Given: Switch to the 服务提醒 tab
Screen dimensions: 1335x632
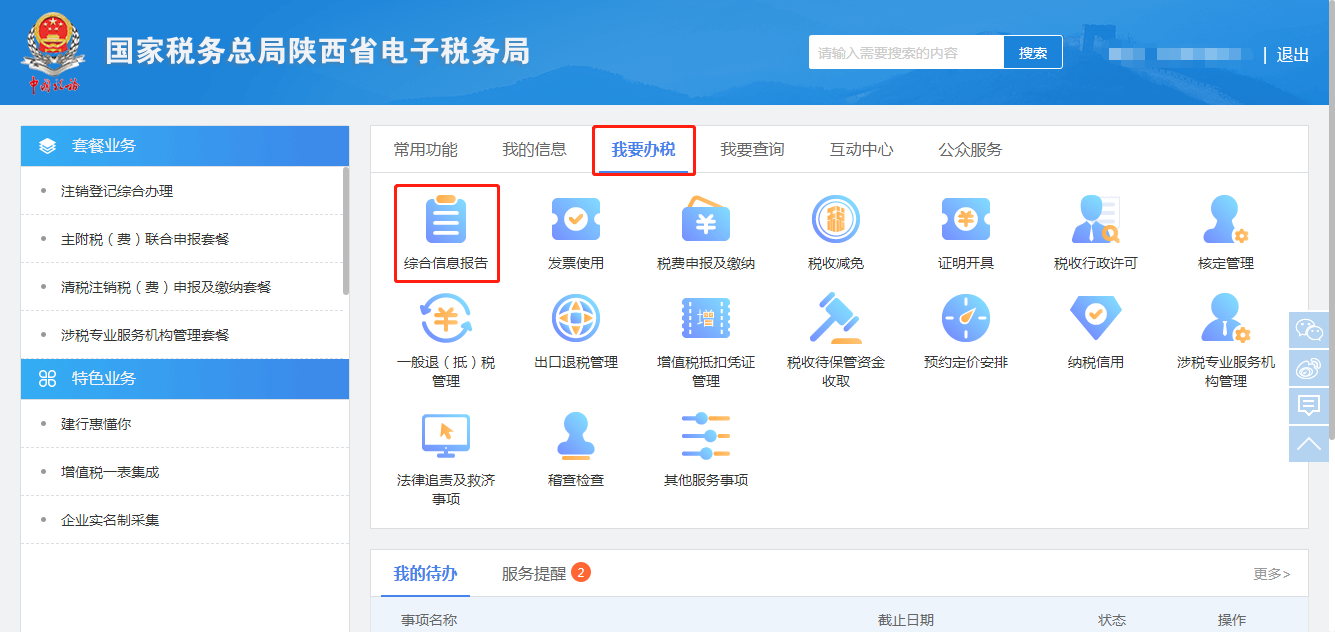Looking at the screenshot, I should pyautogui.click(x=534, y=574).
